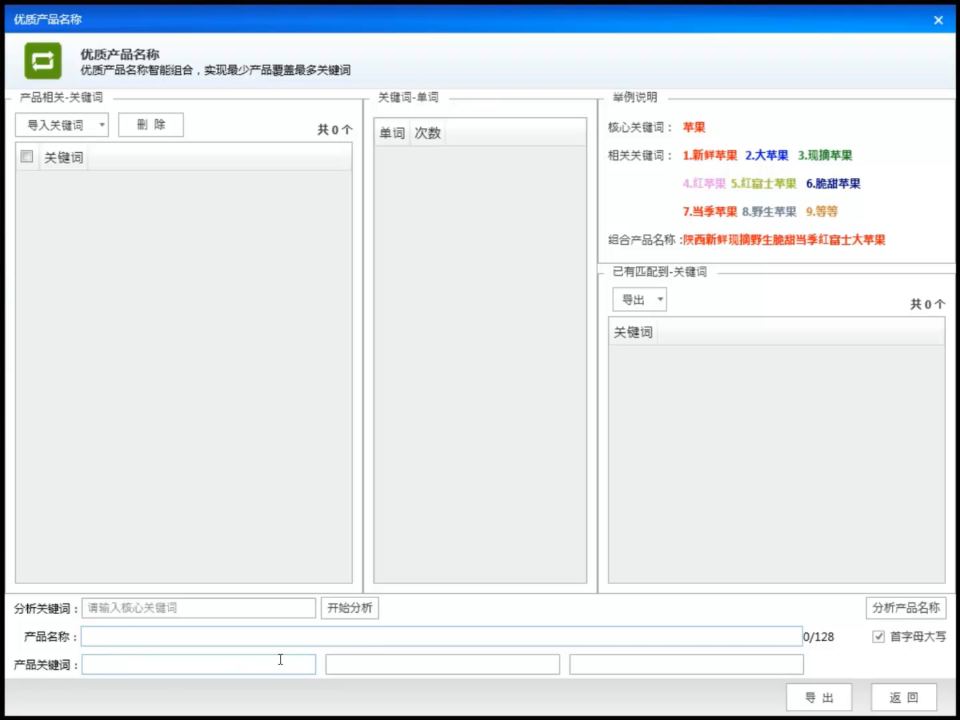960x720 pixels.
Task: Click the 单词 column header
Action: tap(392, 133)
